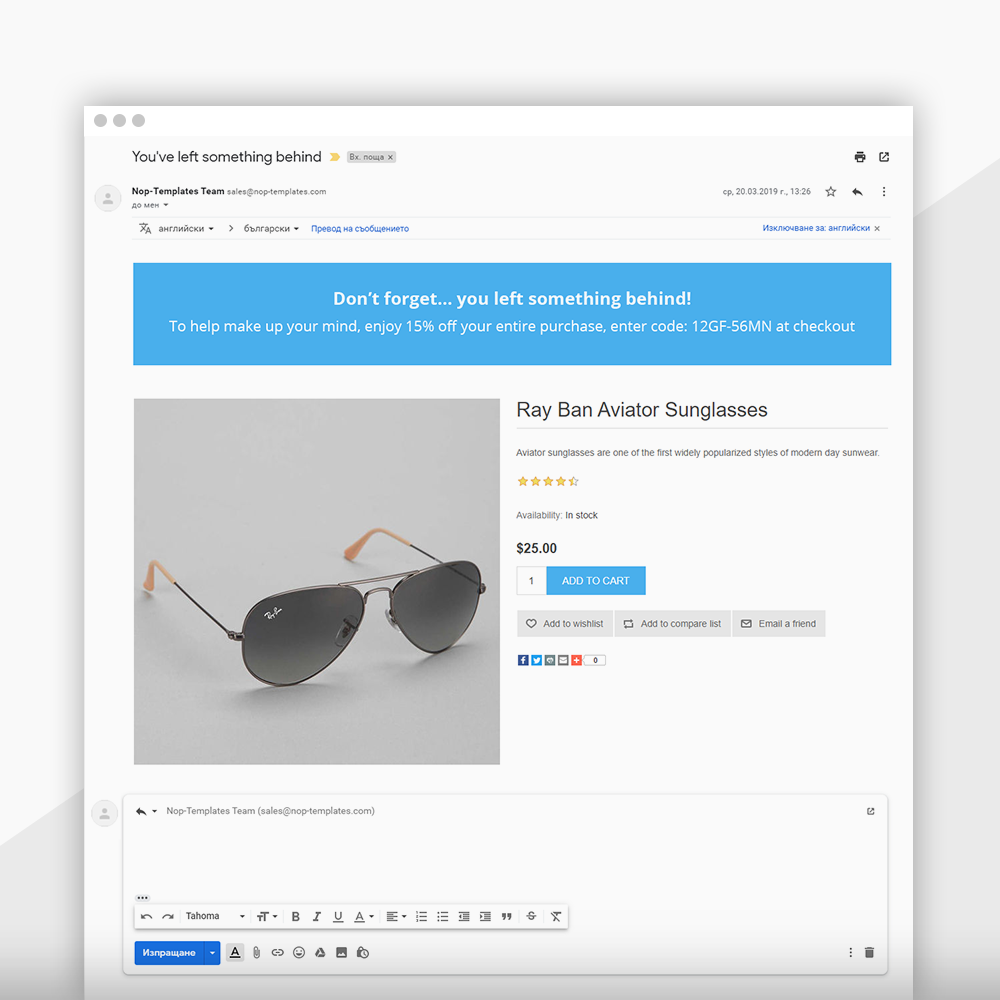The height and width of the screenshot is (1000, 1000).
Task: Share the product on Facebook
Action: pos(523,660)
